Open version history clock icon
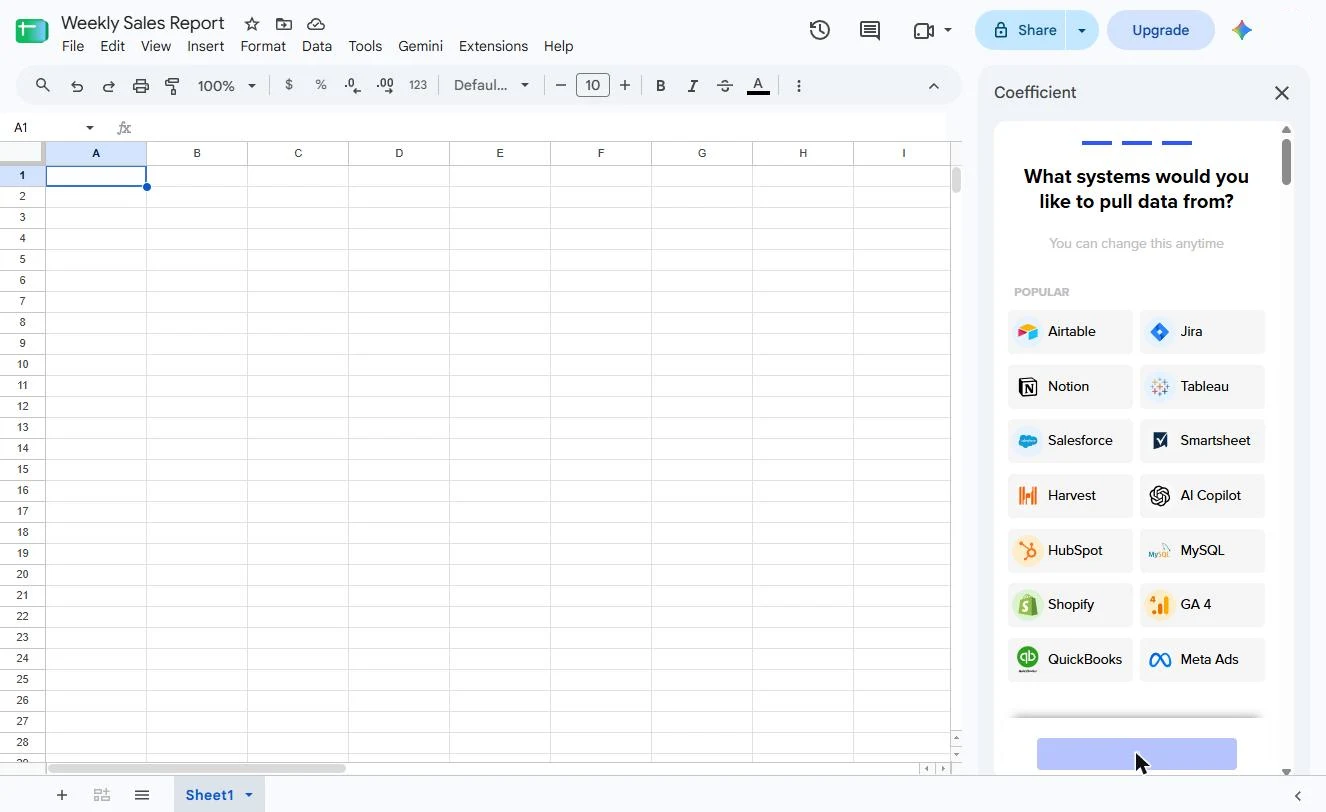 point(820,30)
